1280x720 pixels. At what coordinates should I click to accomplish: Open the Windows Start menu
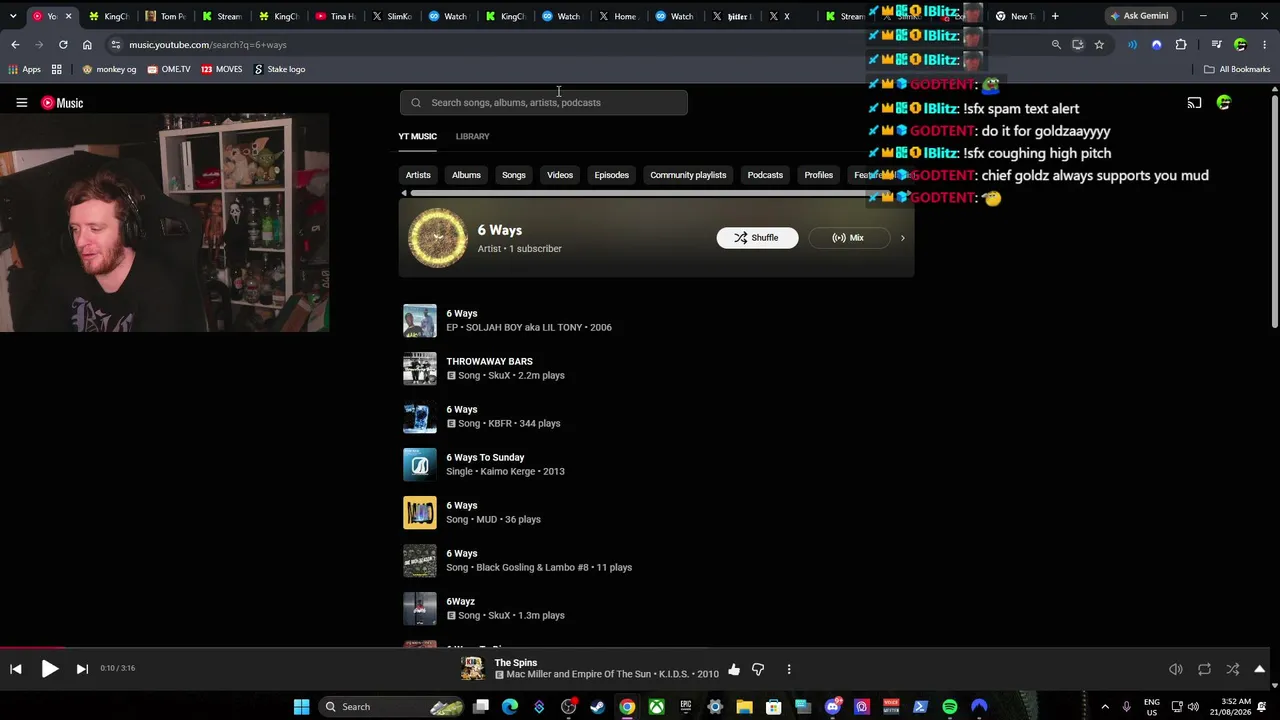tap(301, 707)
